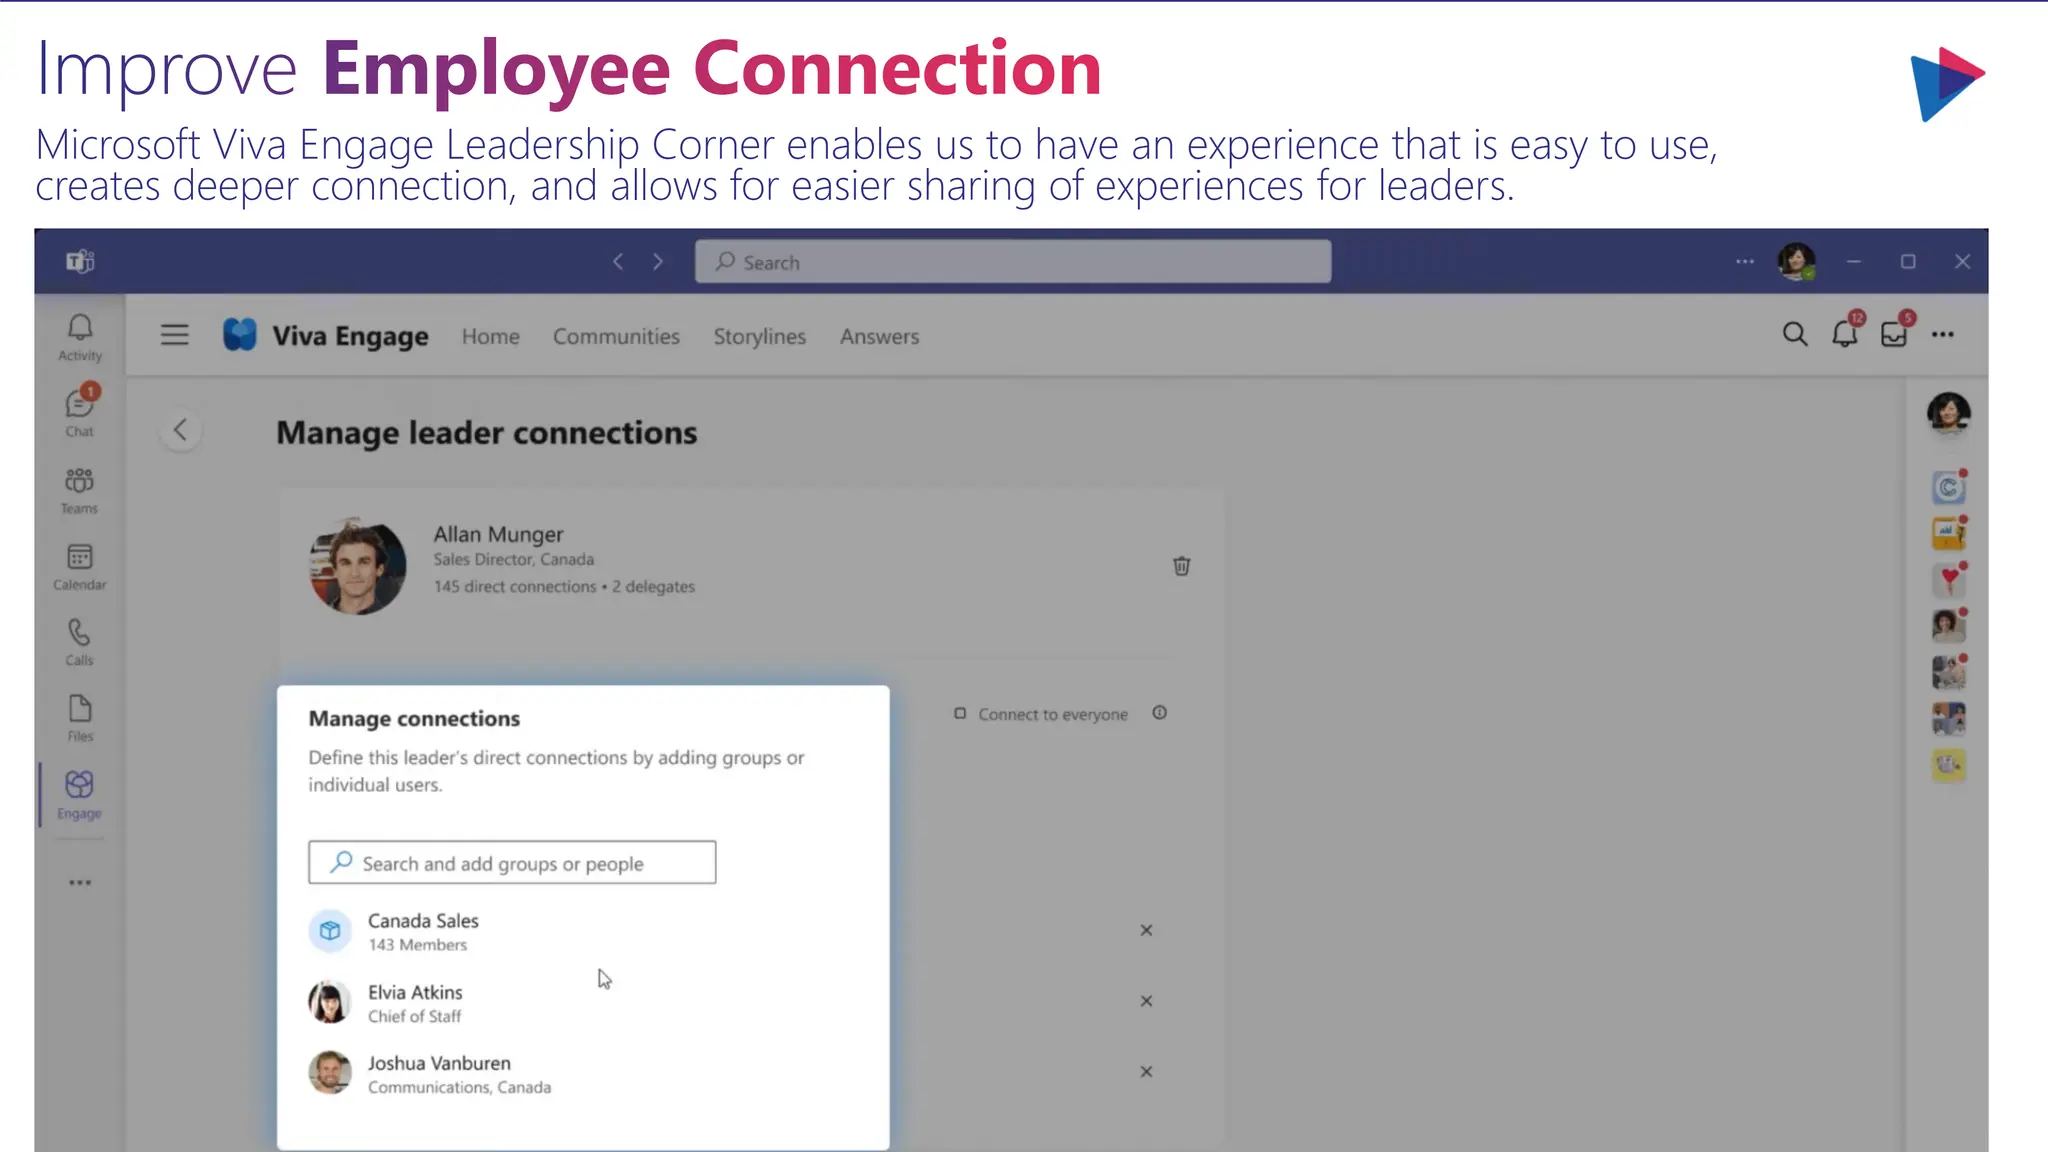Open Viva Engage more options ellipsis
The width and height of the screenshot is (2048, 1152).
1943,334
